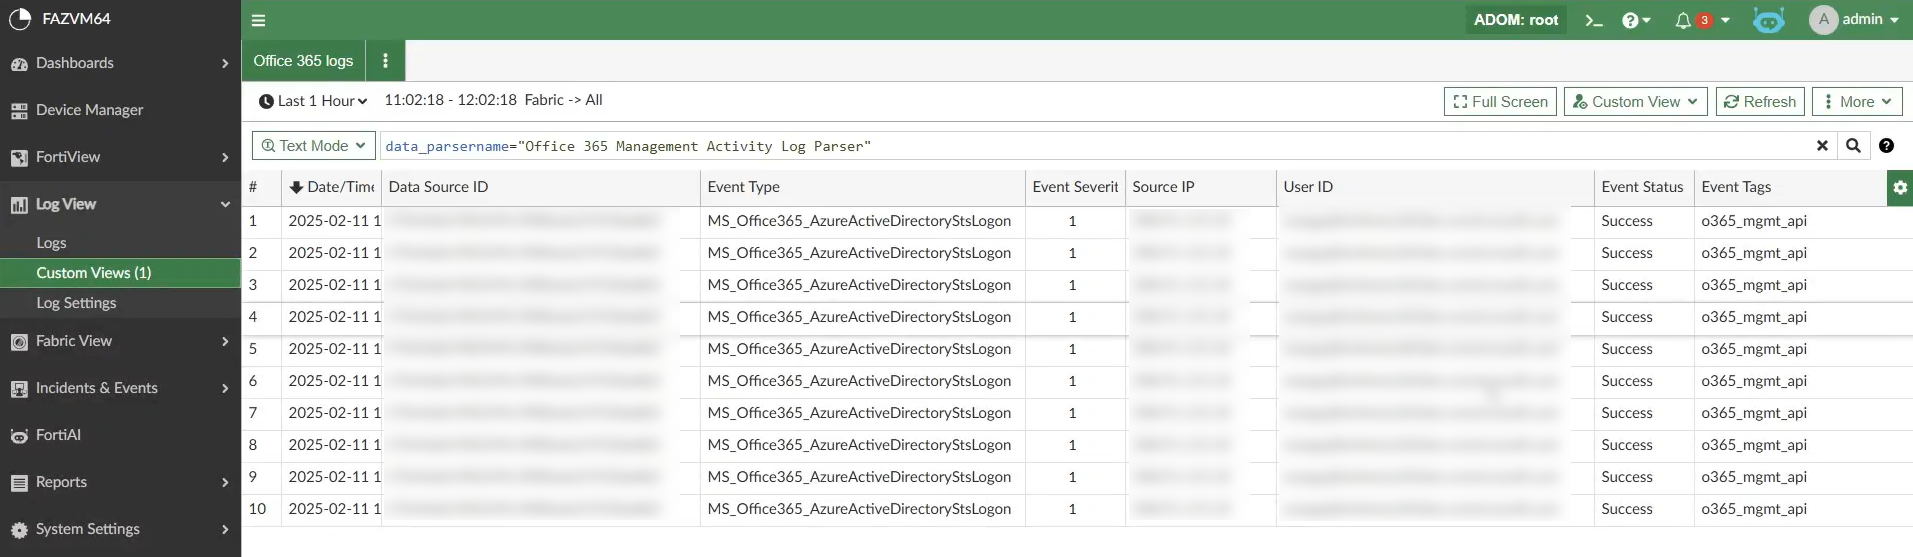
Task: Expand the Dashboards menu chevron
Action: pos(225,64)
